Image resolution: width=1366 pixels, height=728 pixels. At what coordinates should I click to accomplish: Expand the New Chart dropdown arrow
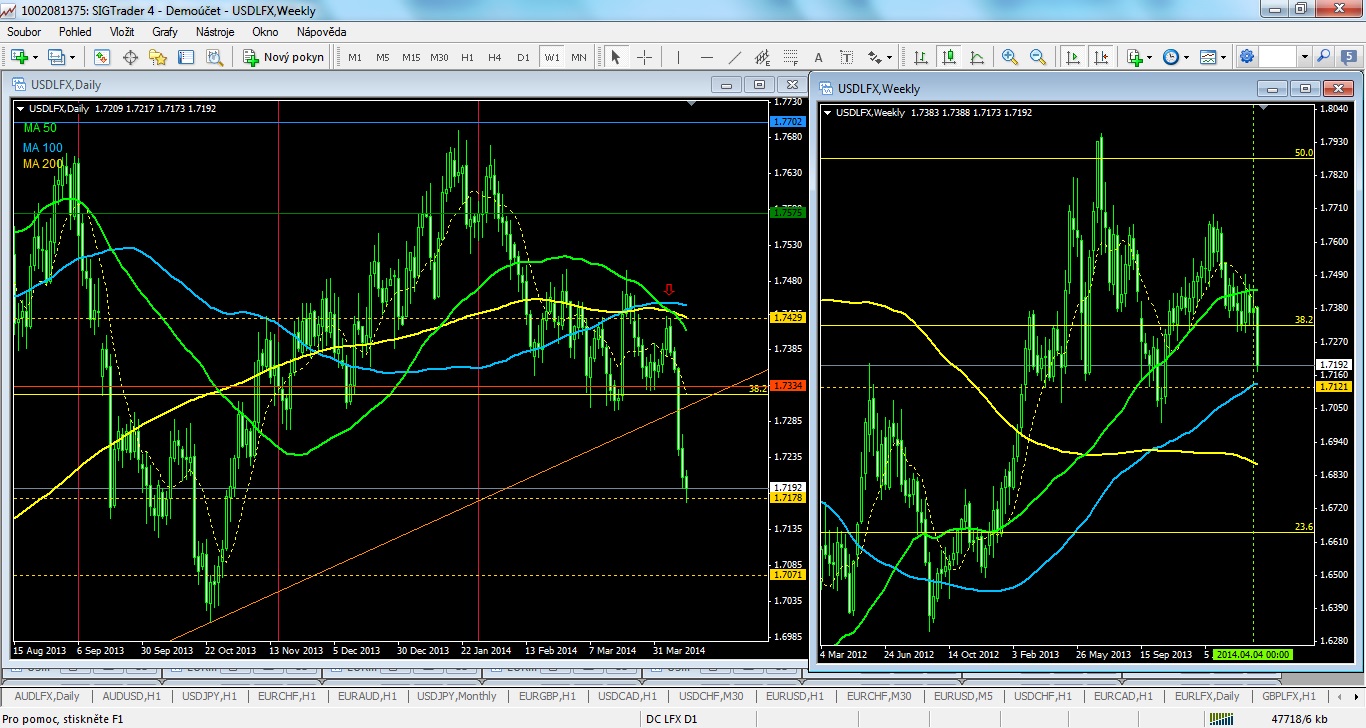[x=34, y=57]
